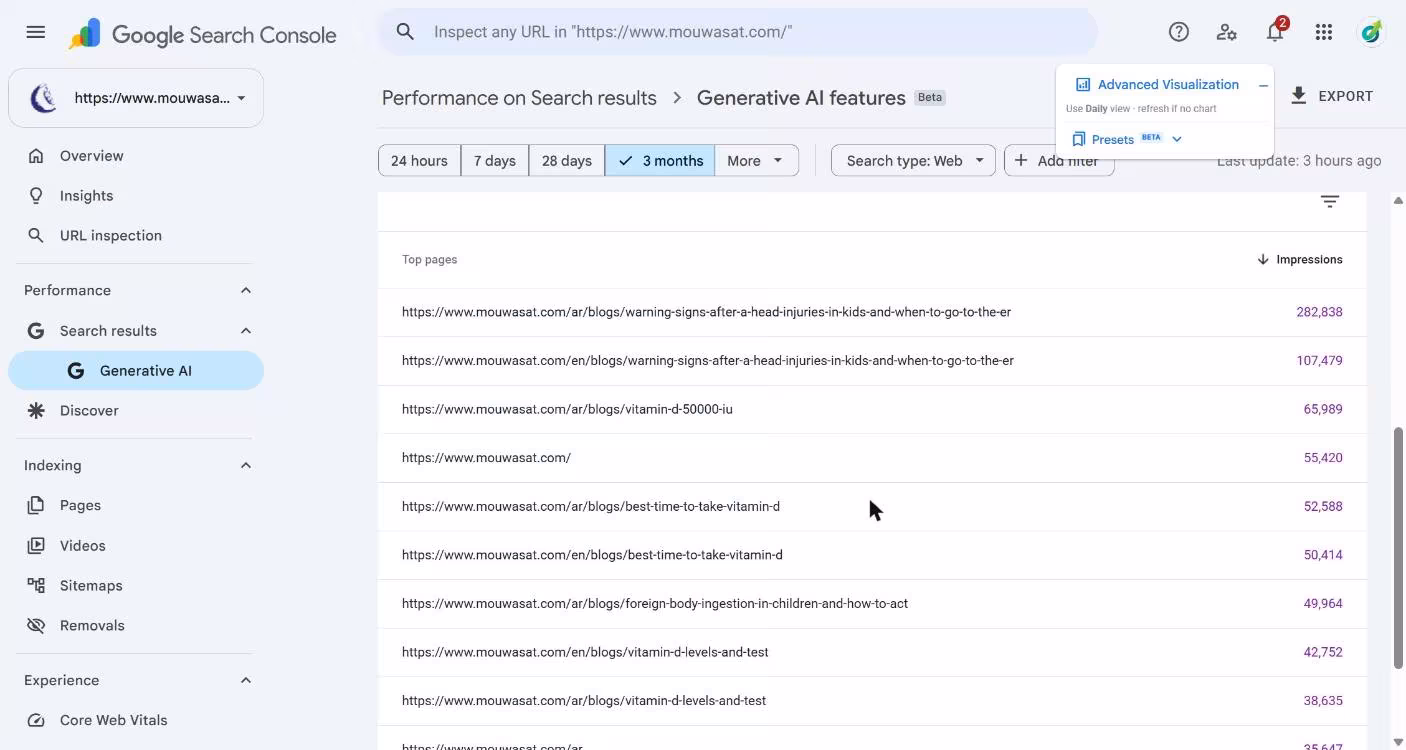Open the property selector dropdown
This screenshot has width=1406, height=750.
(136, 98)
